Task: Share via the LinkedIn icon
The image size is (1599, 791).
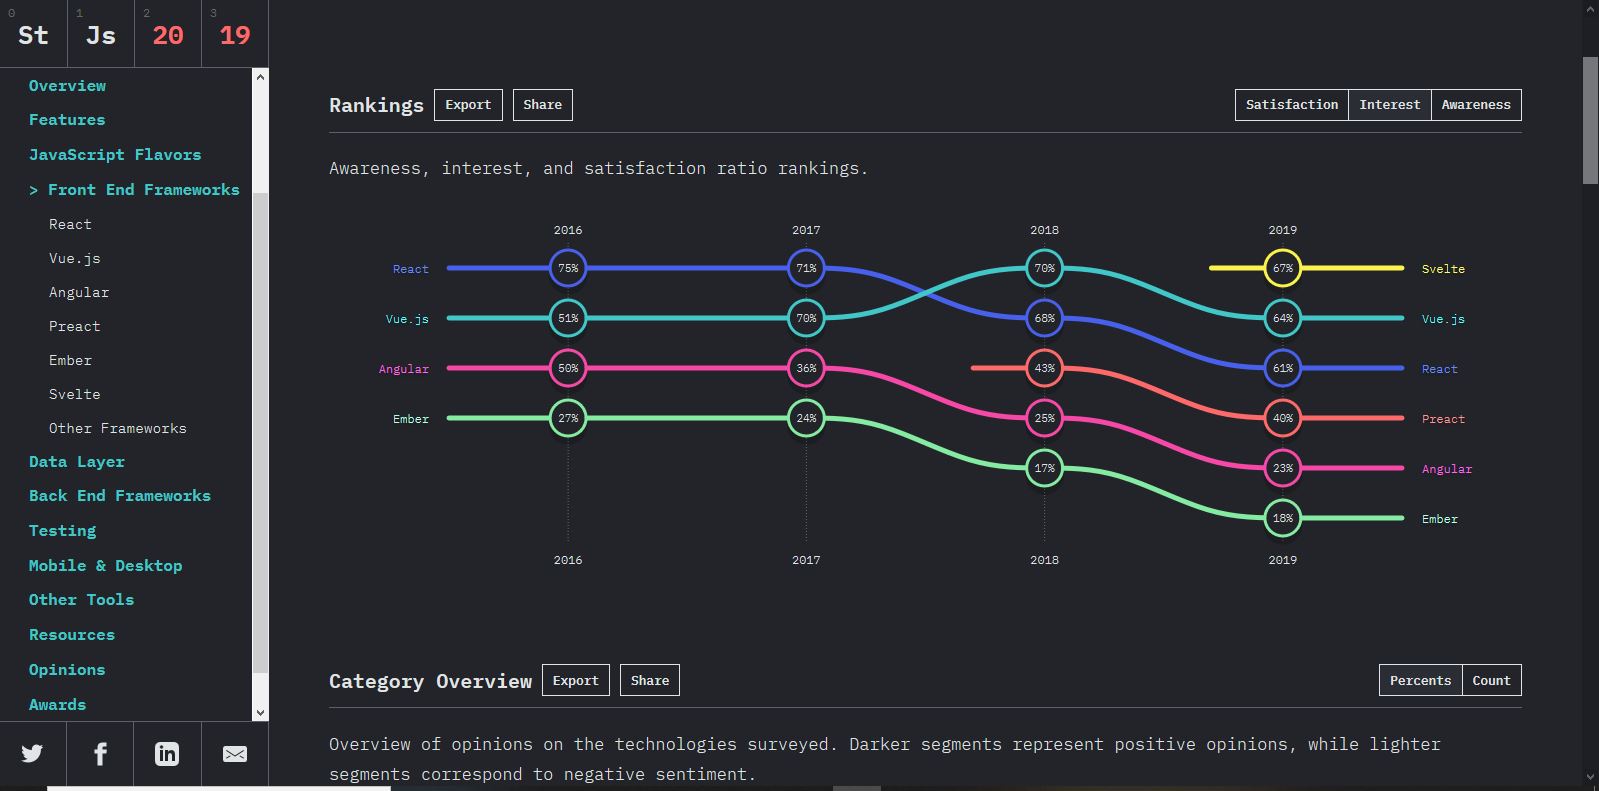Action: [167, 754]
